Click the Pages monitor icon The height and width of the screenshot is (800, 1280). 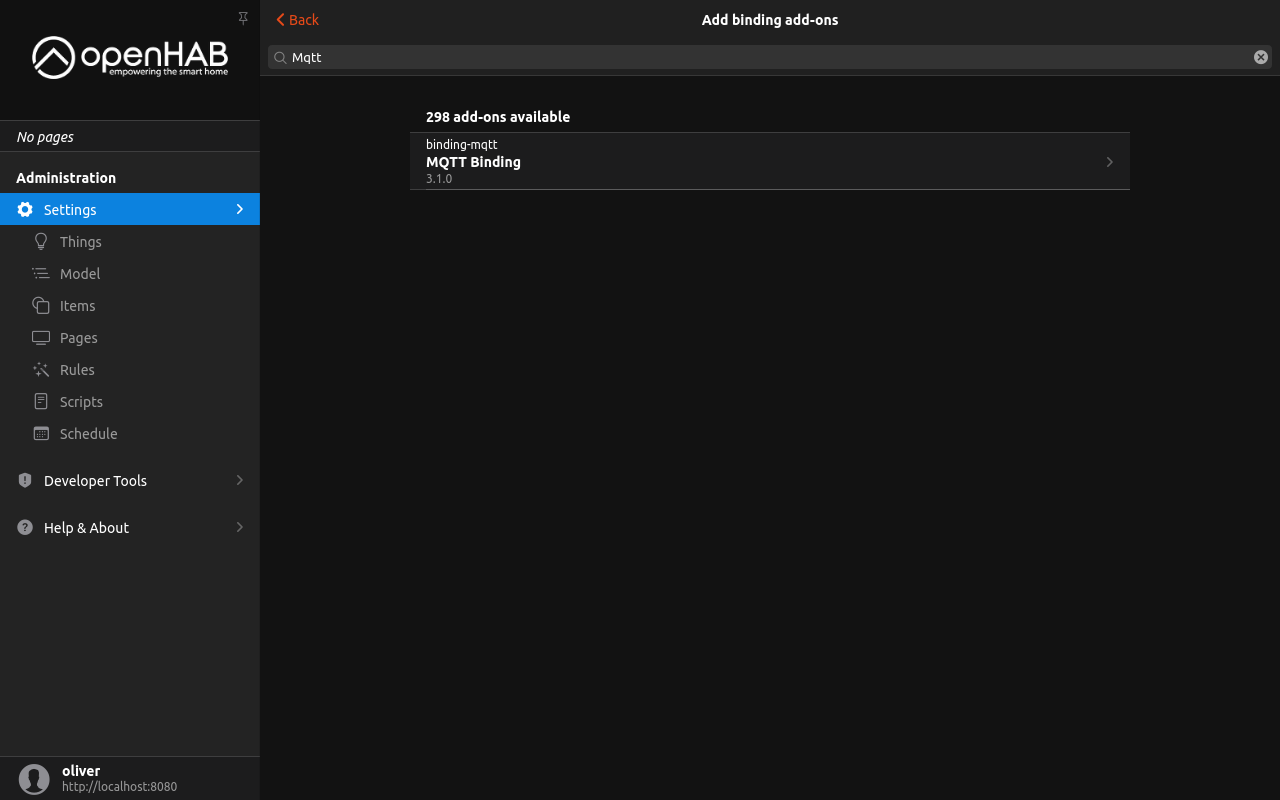point(41,338)
